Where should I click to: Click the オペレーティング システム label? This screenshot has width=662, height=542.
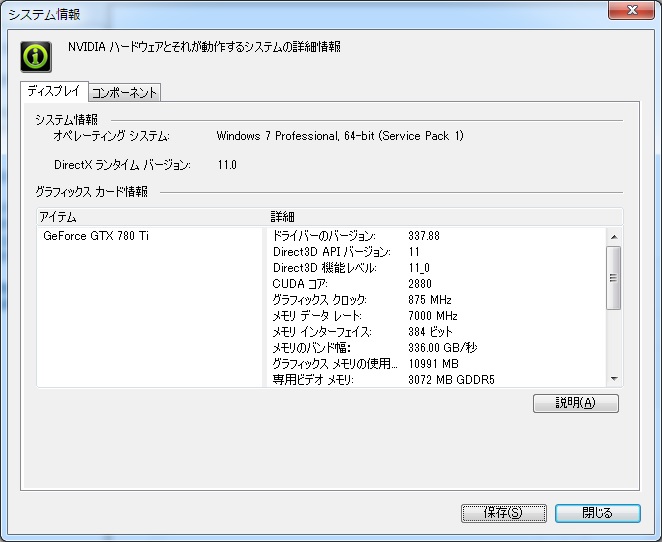pos(111,136)
